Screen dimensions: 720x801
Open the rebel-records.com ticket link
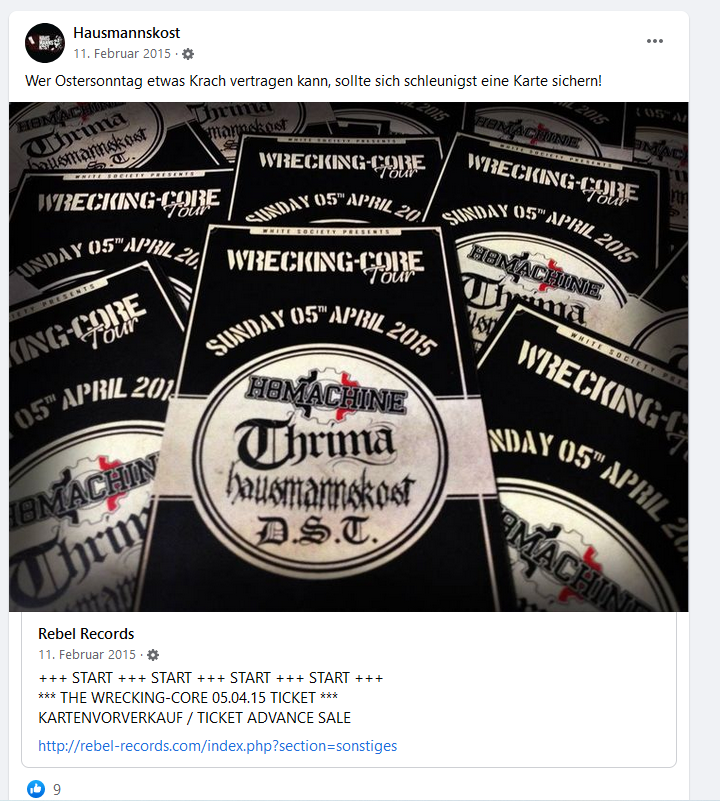[218, 746]
